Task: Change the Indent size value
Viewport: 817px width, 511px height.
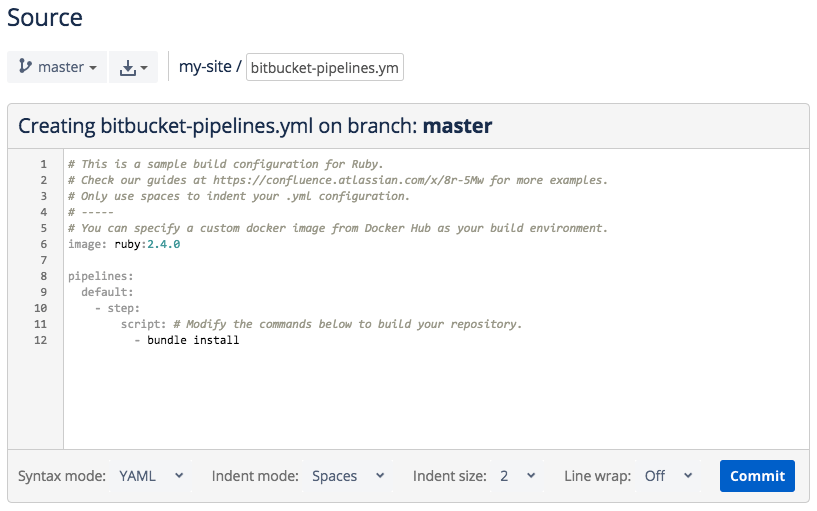Action: pyautogui.click(x=518, y=476)
